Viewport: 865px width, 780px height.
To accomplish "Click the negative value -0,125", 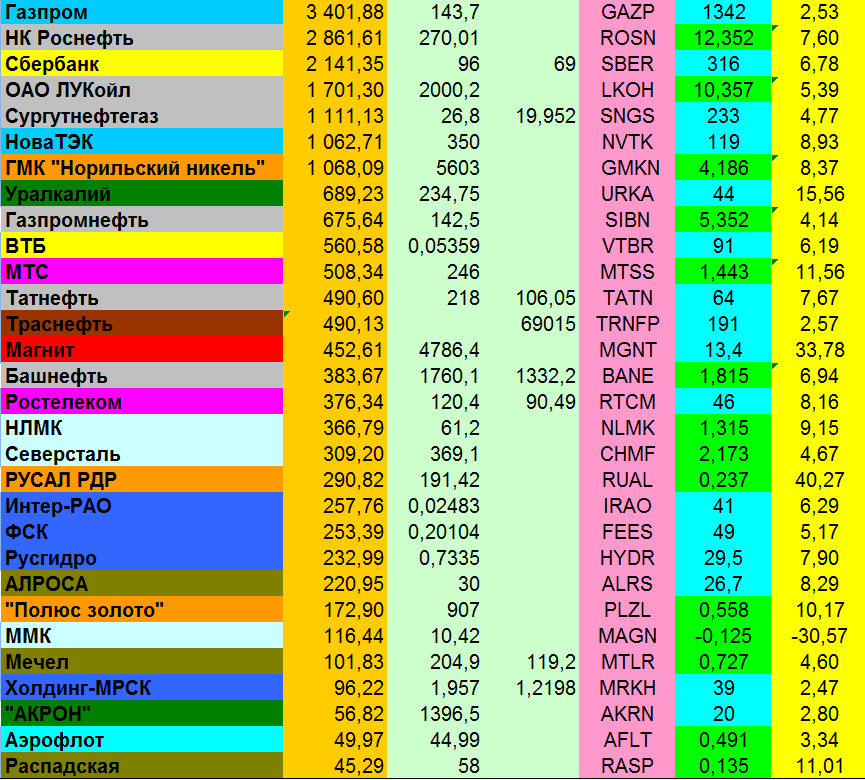I will click(x=723, y=635).
